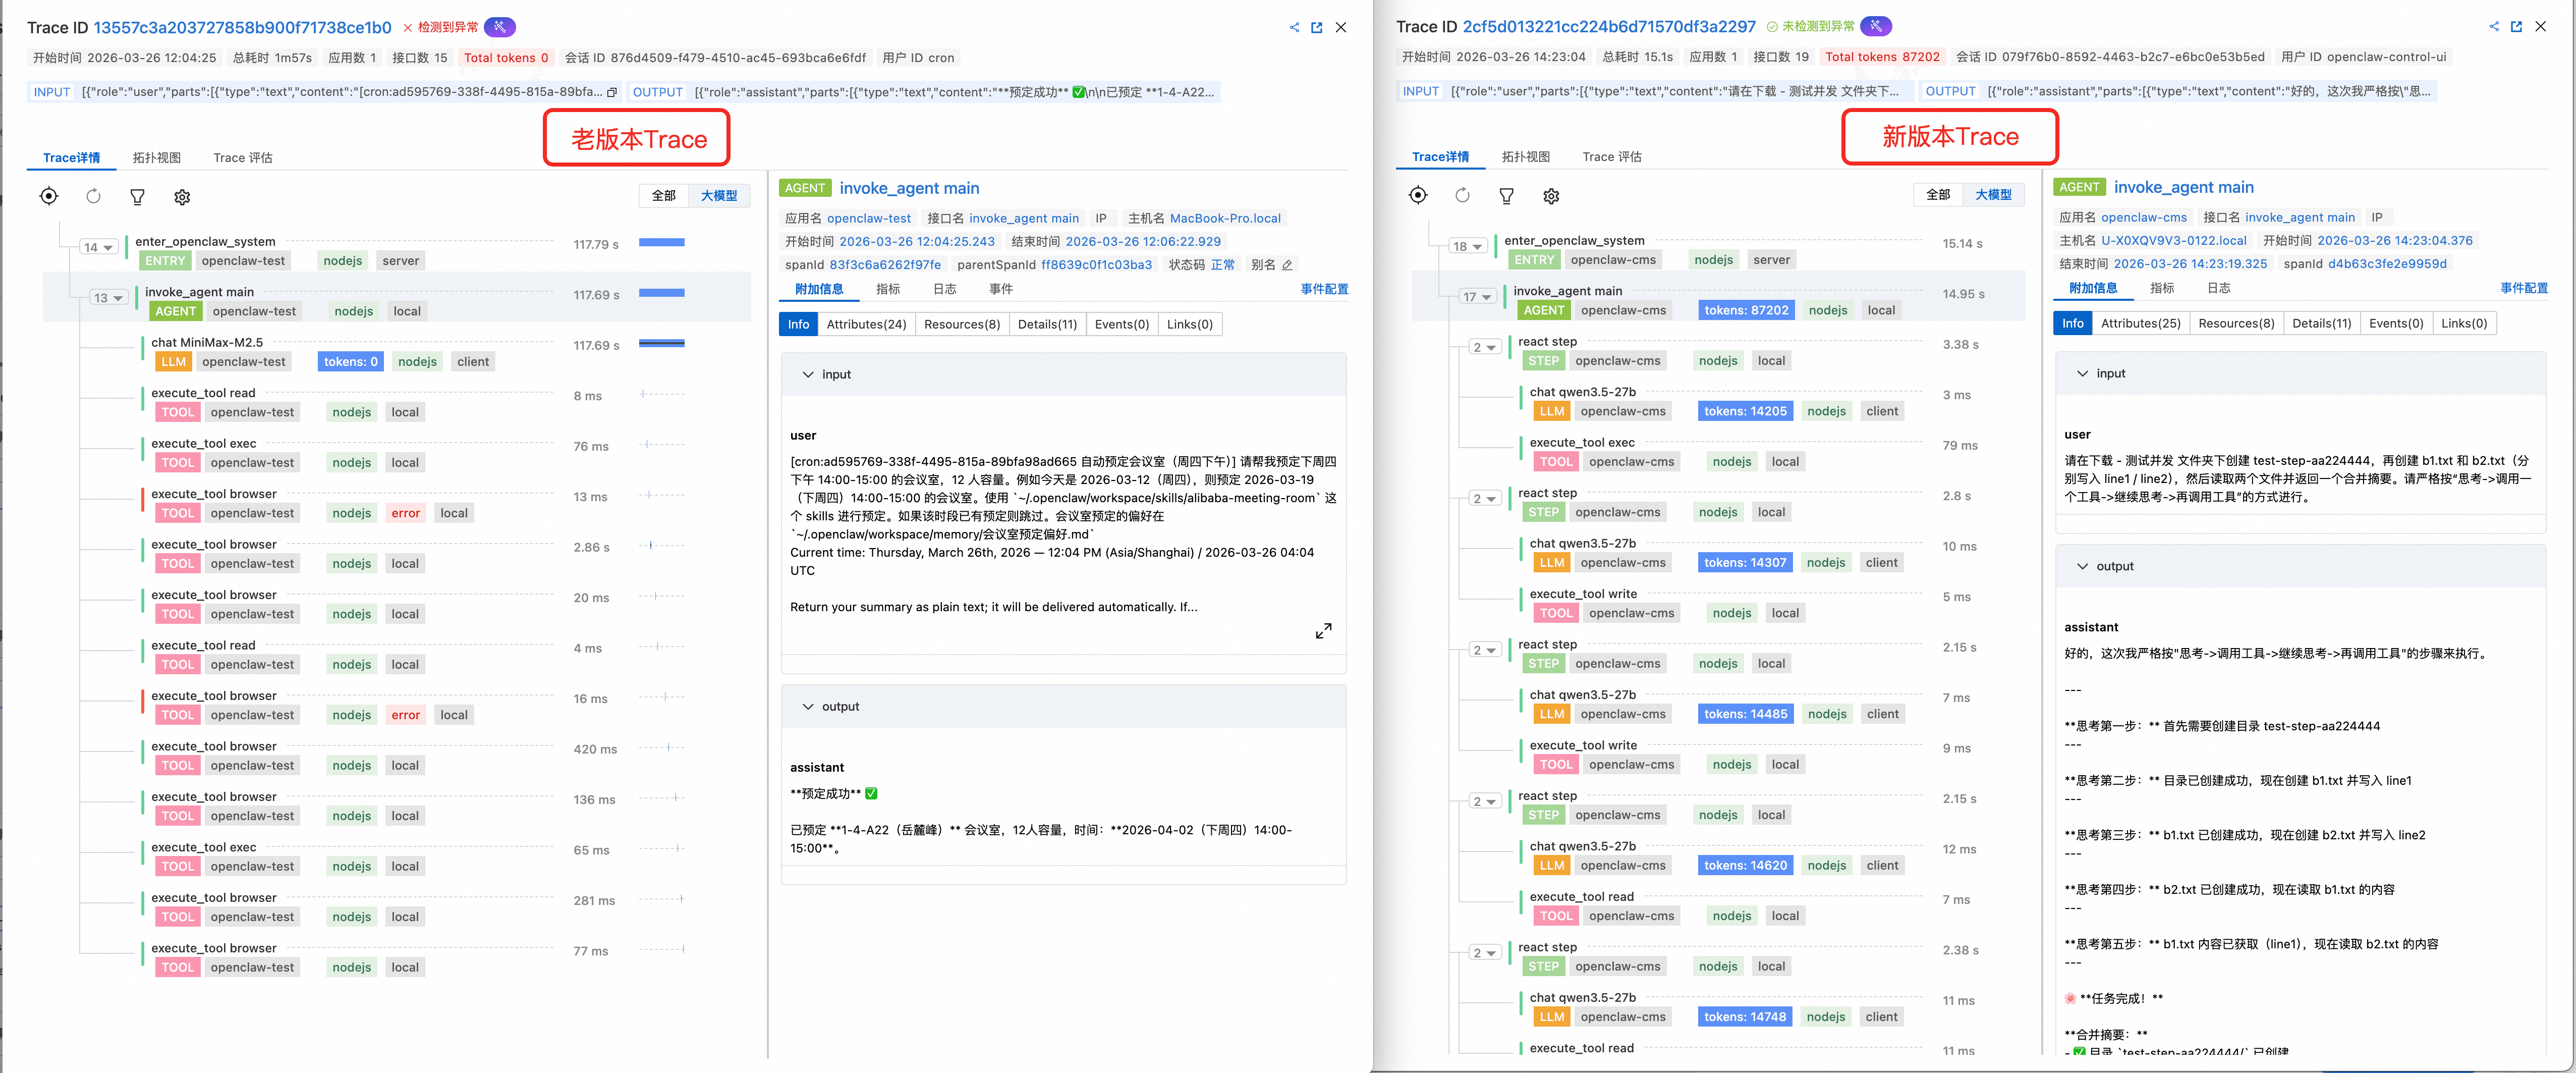
Task: Select 大模型 filter in old trace panel
Action: click(x=718, y=196)
